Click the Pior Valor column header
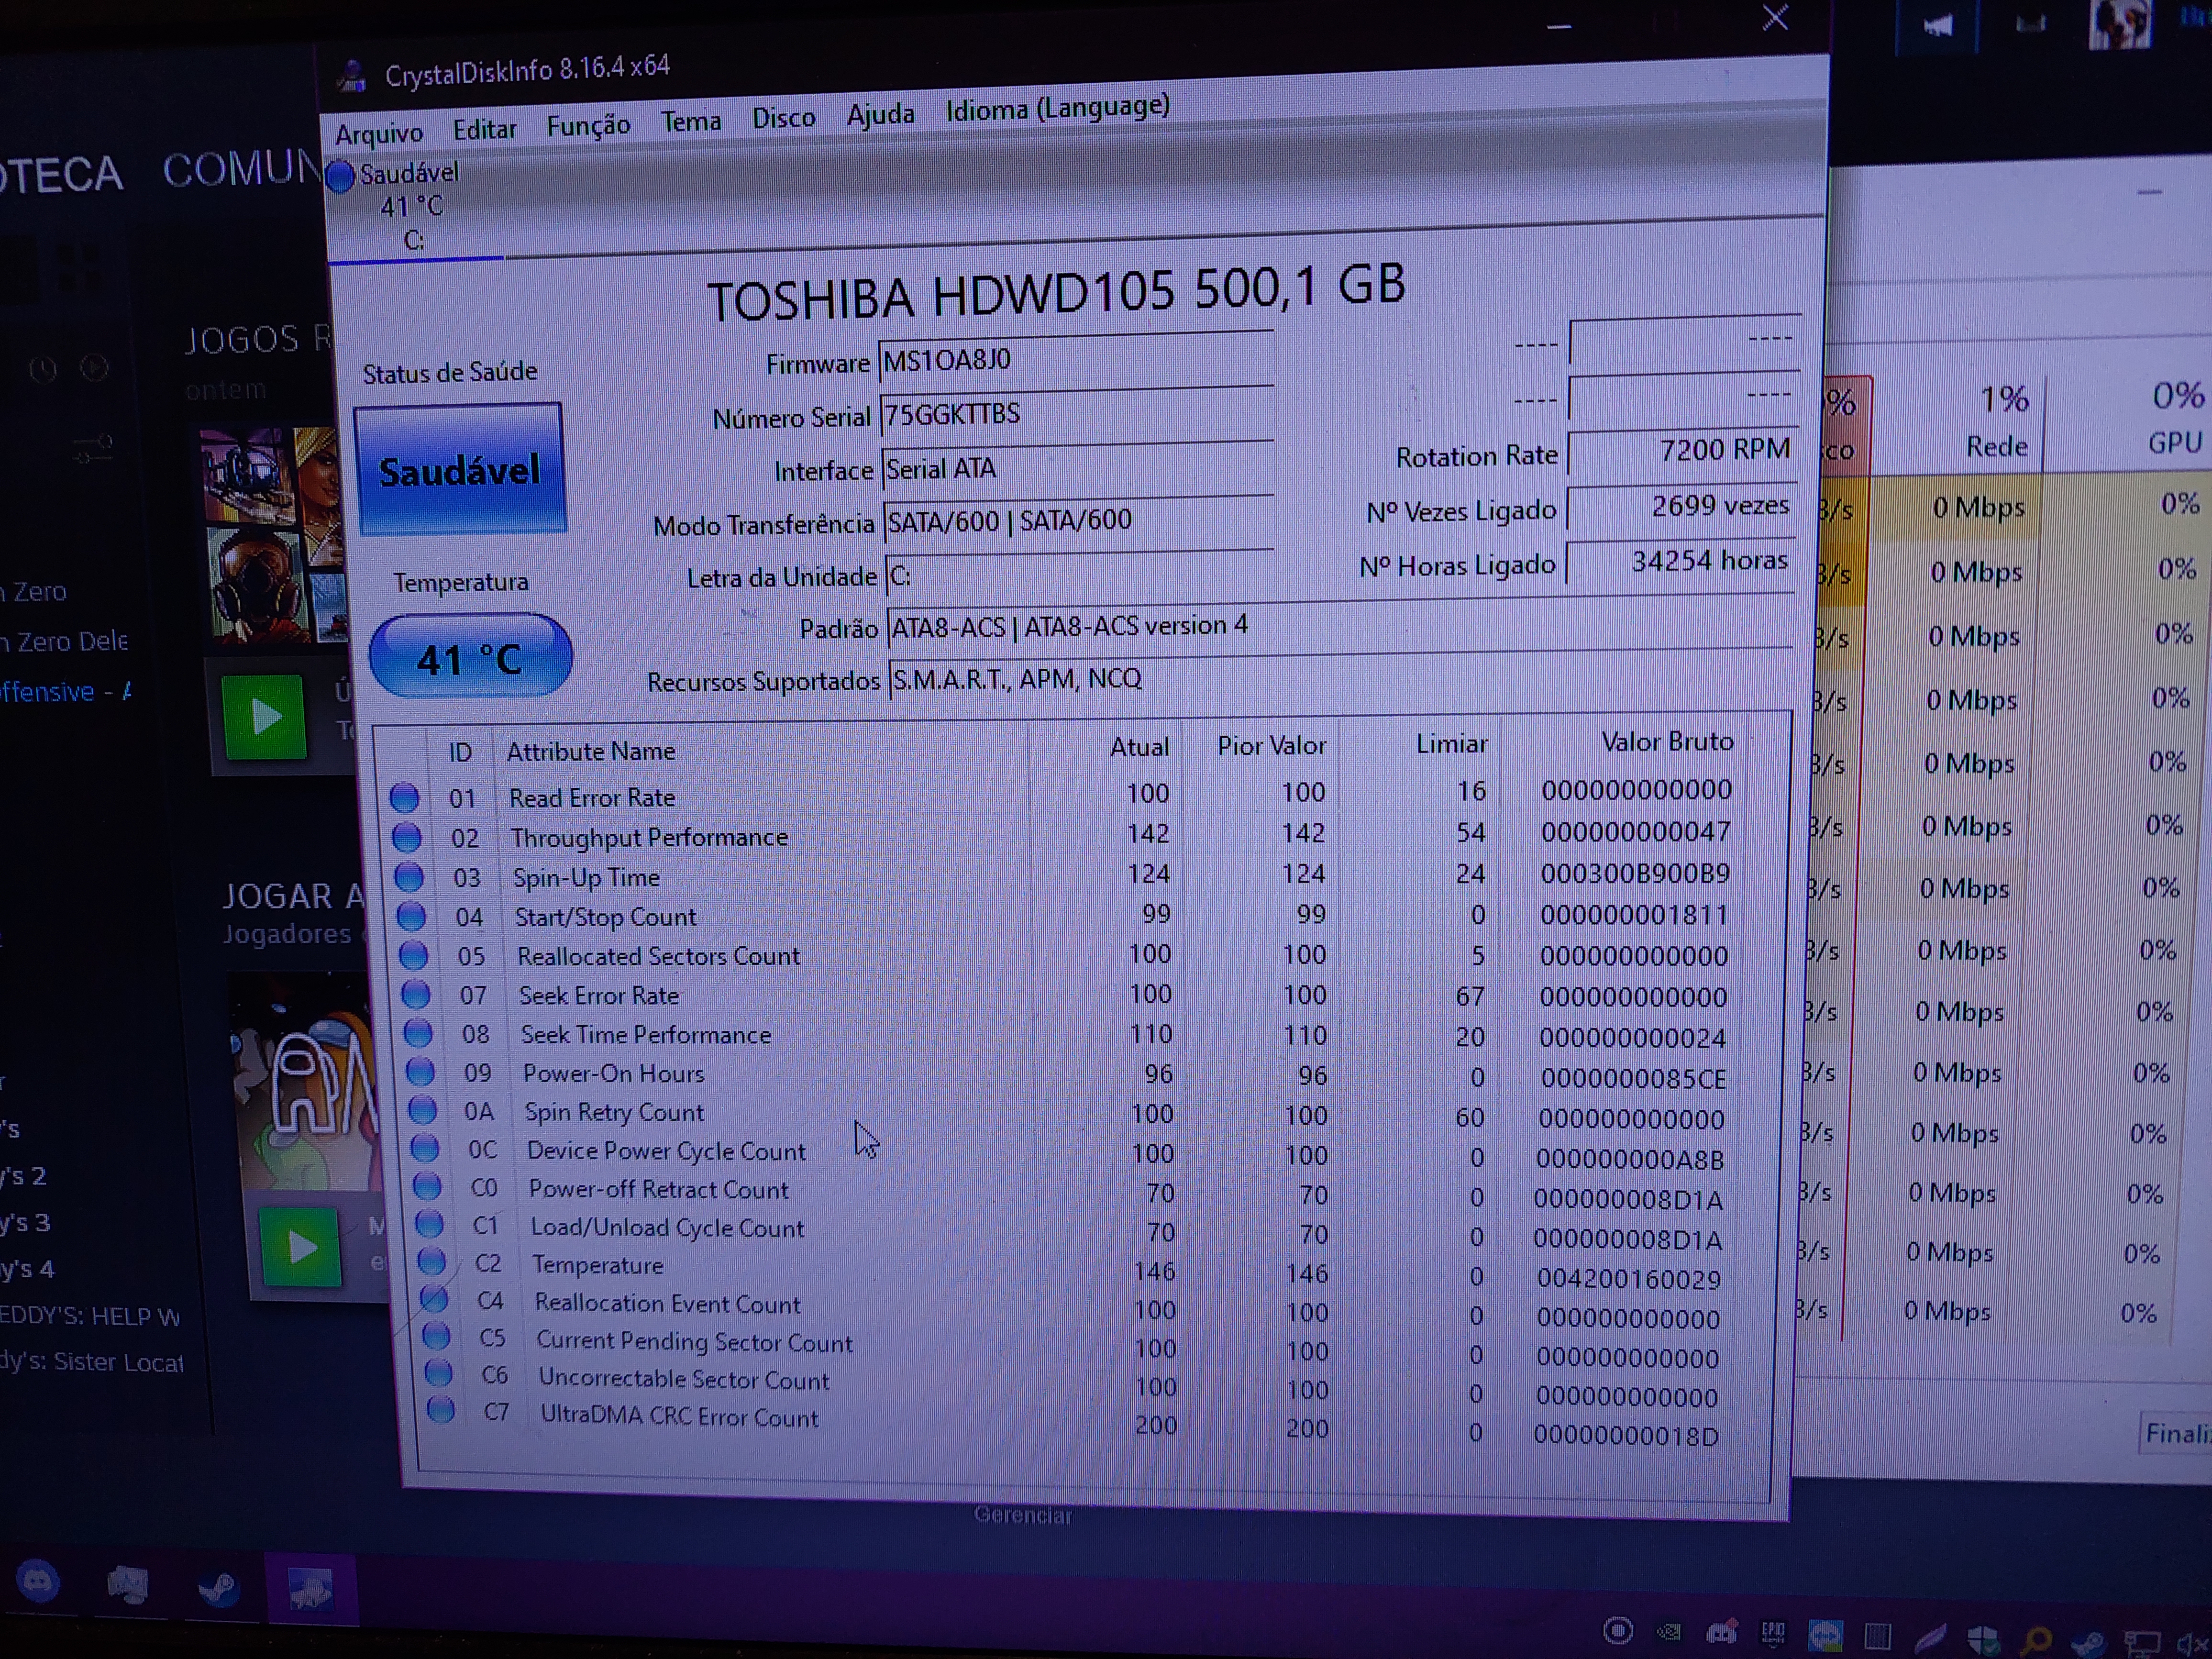This screenshot has width=2212, height=1659. coord(1271,745)
